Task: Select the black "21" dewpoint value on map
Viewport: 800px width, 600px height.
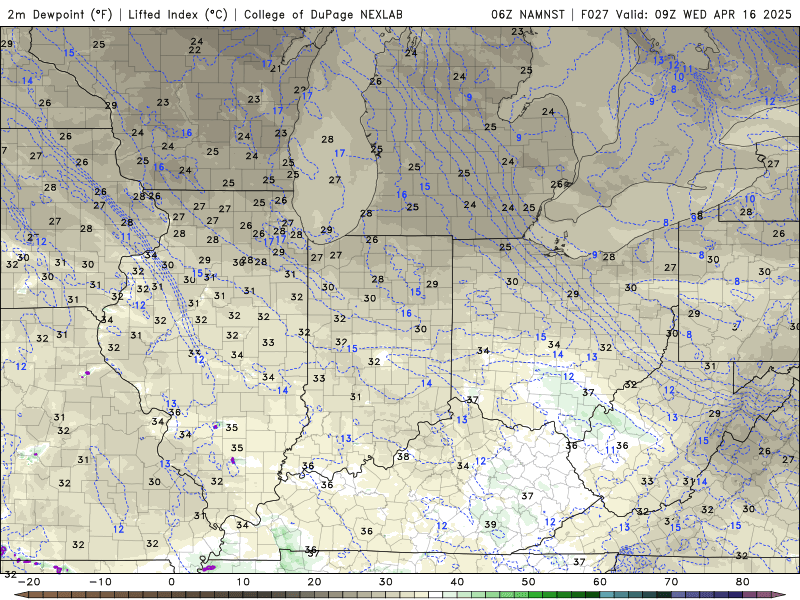Action: tap(276, 68)
